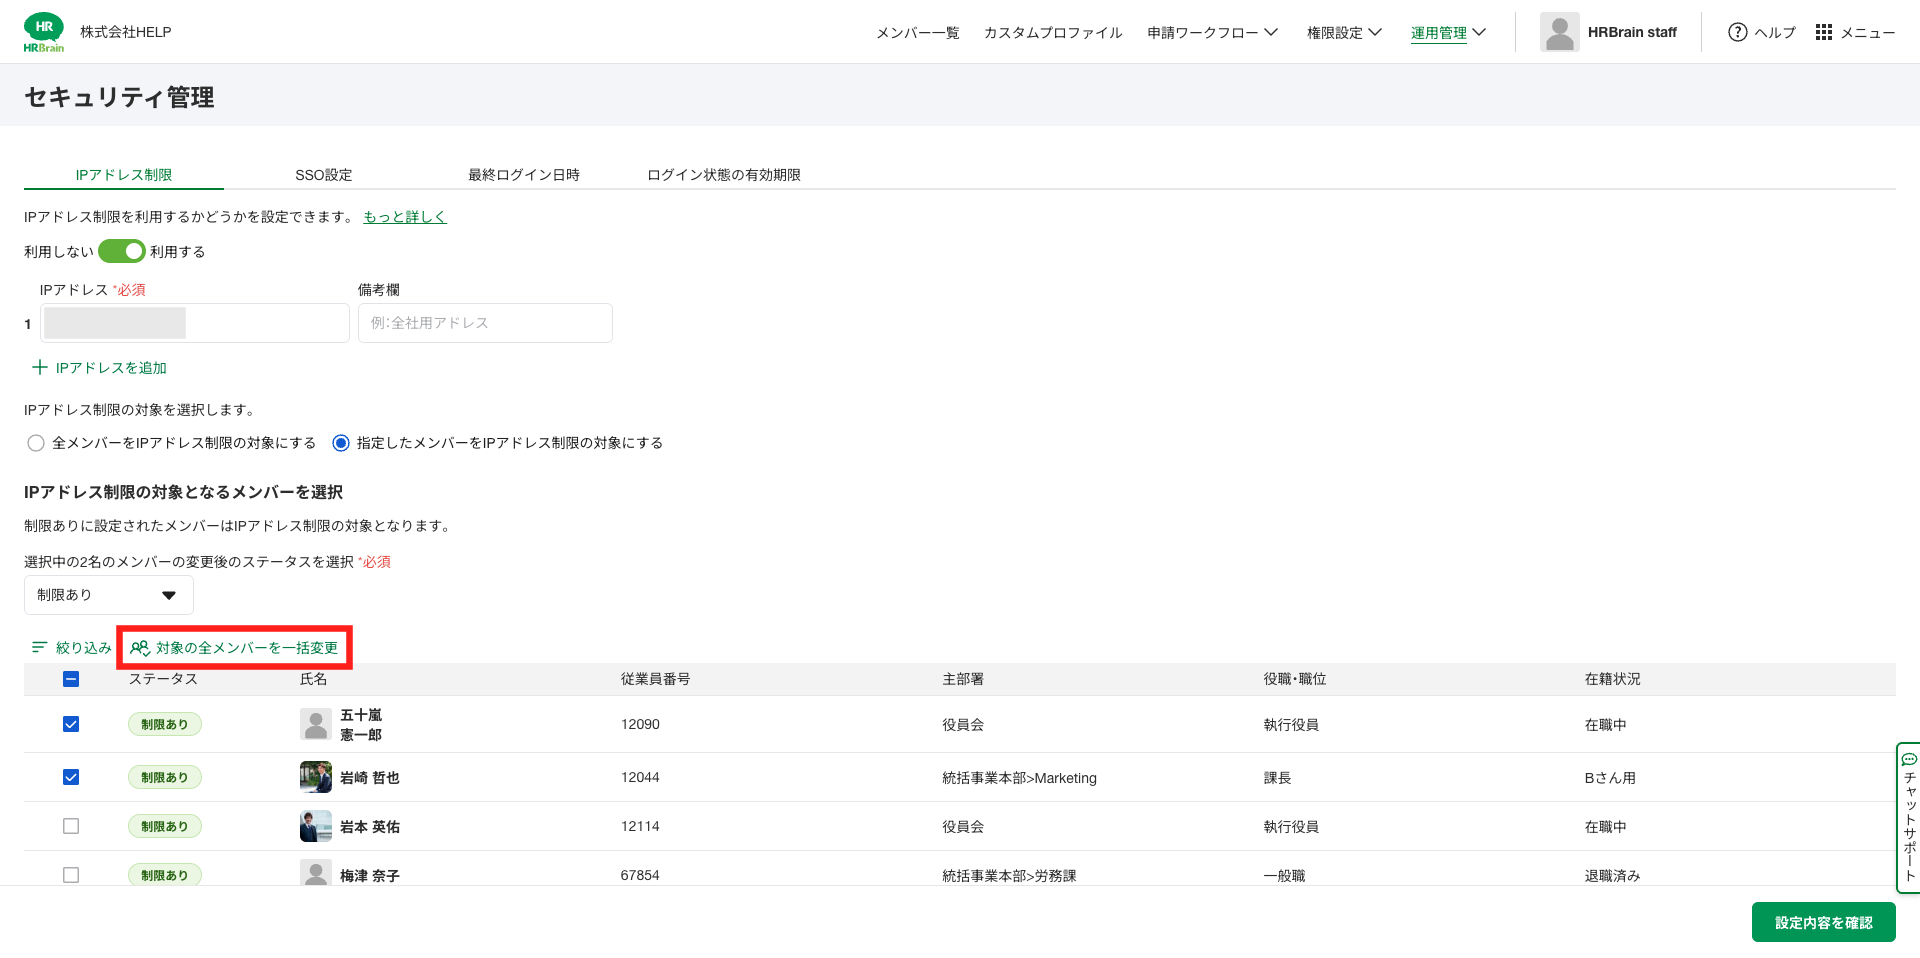This screenshot has width=1920, height=958.
Task: Click the HRBrain staff user name
Action: [1632, 32]
